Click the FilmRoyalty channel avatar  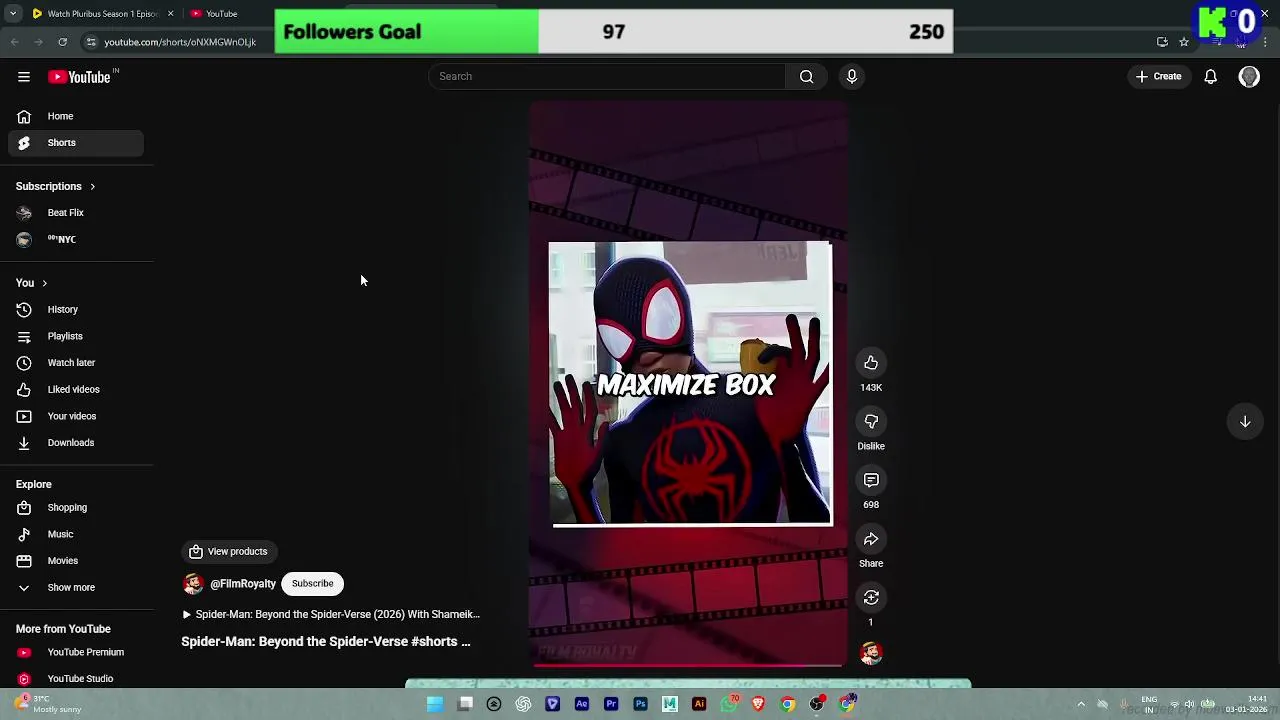(x=193, y=584)
